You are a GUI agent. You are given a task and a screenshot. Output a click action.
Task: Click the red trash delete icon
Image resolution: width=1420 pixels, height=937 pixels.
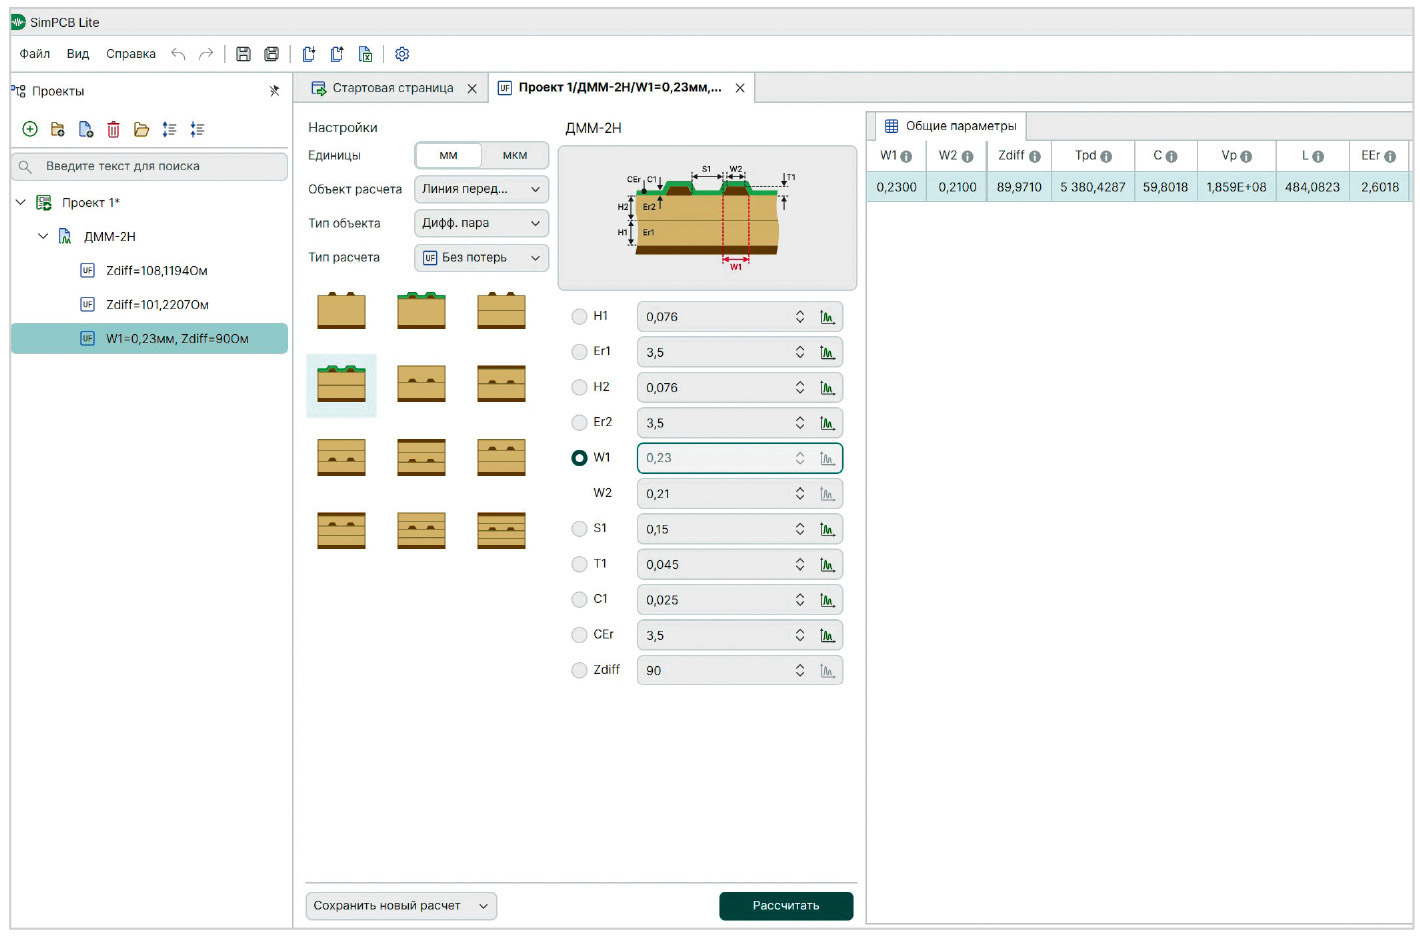point(114,129)
